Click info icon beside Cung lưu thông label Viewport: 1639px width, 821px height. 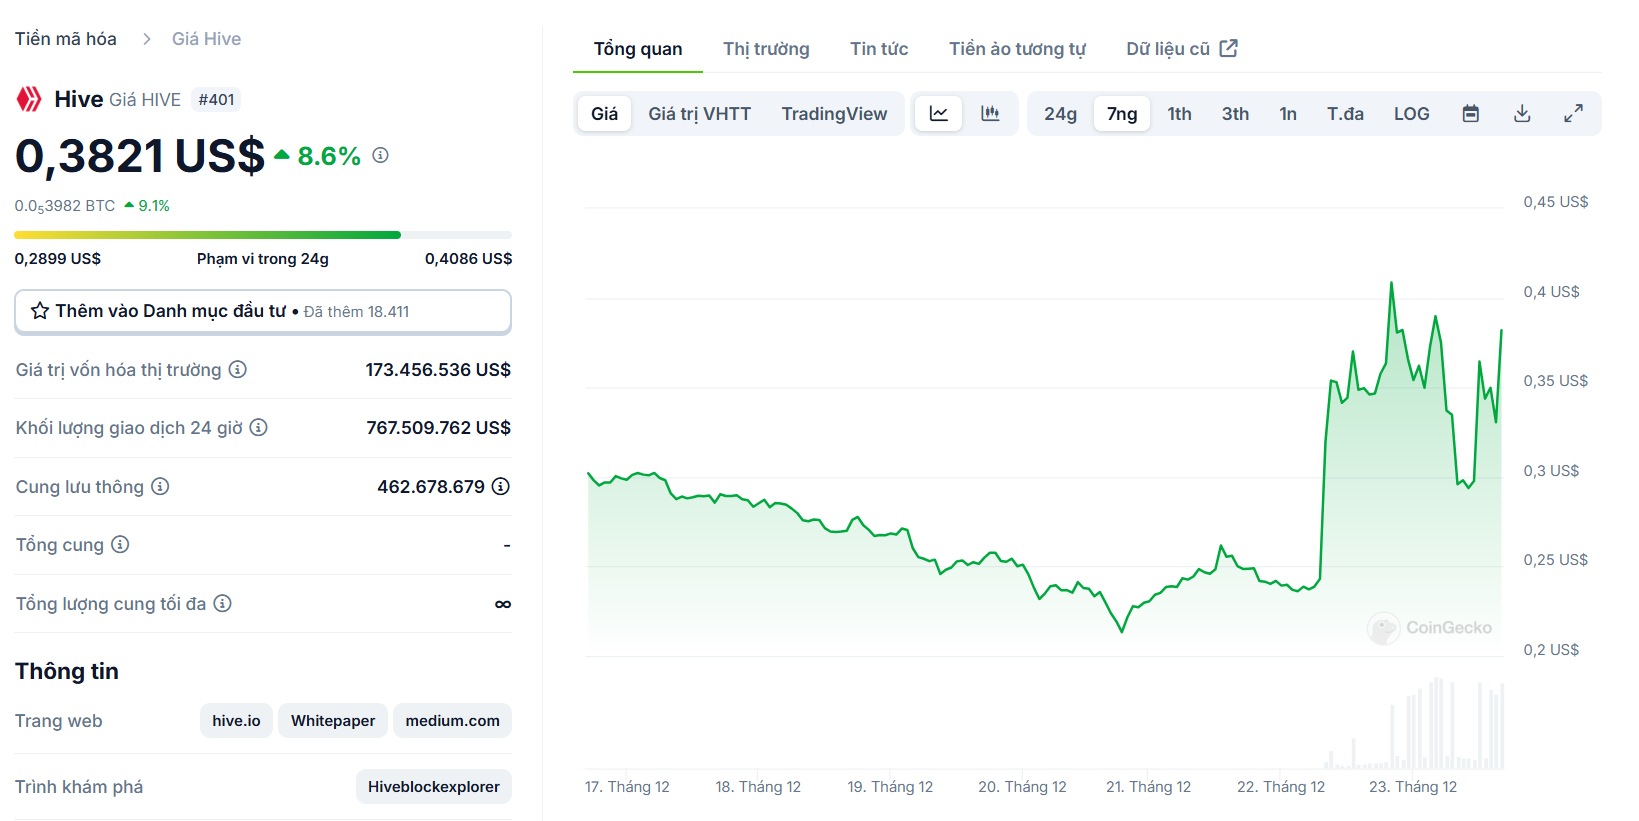160,487
